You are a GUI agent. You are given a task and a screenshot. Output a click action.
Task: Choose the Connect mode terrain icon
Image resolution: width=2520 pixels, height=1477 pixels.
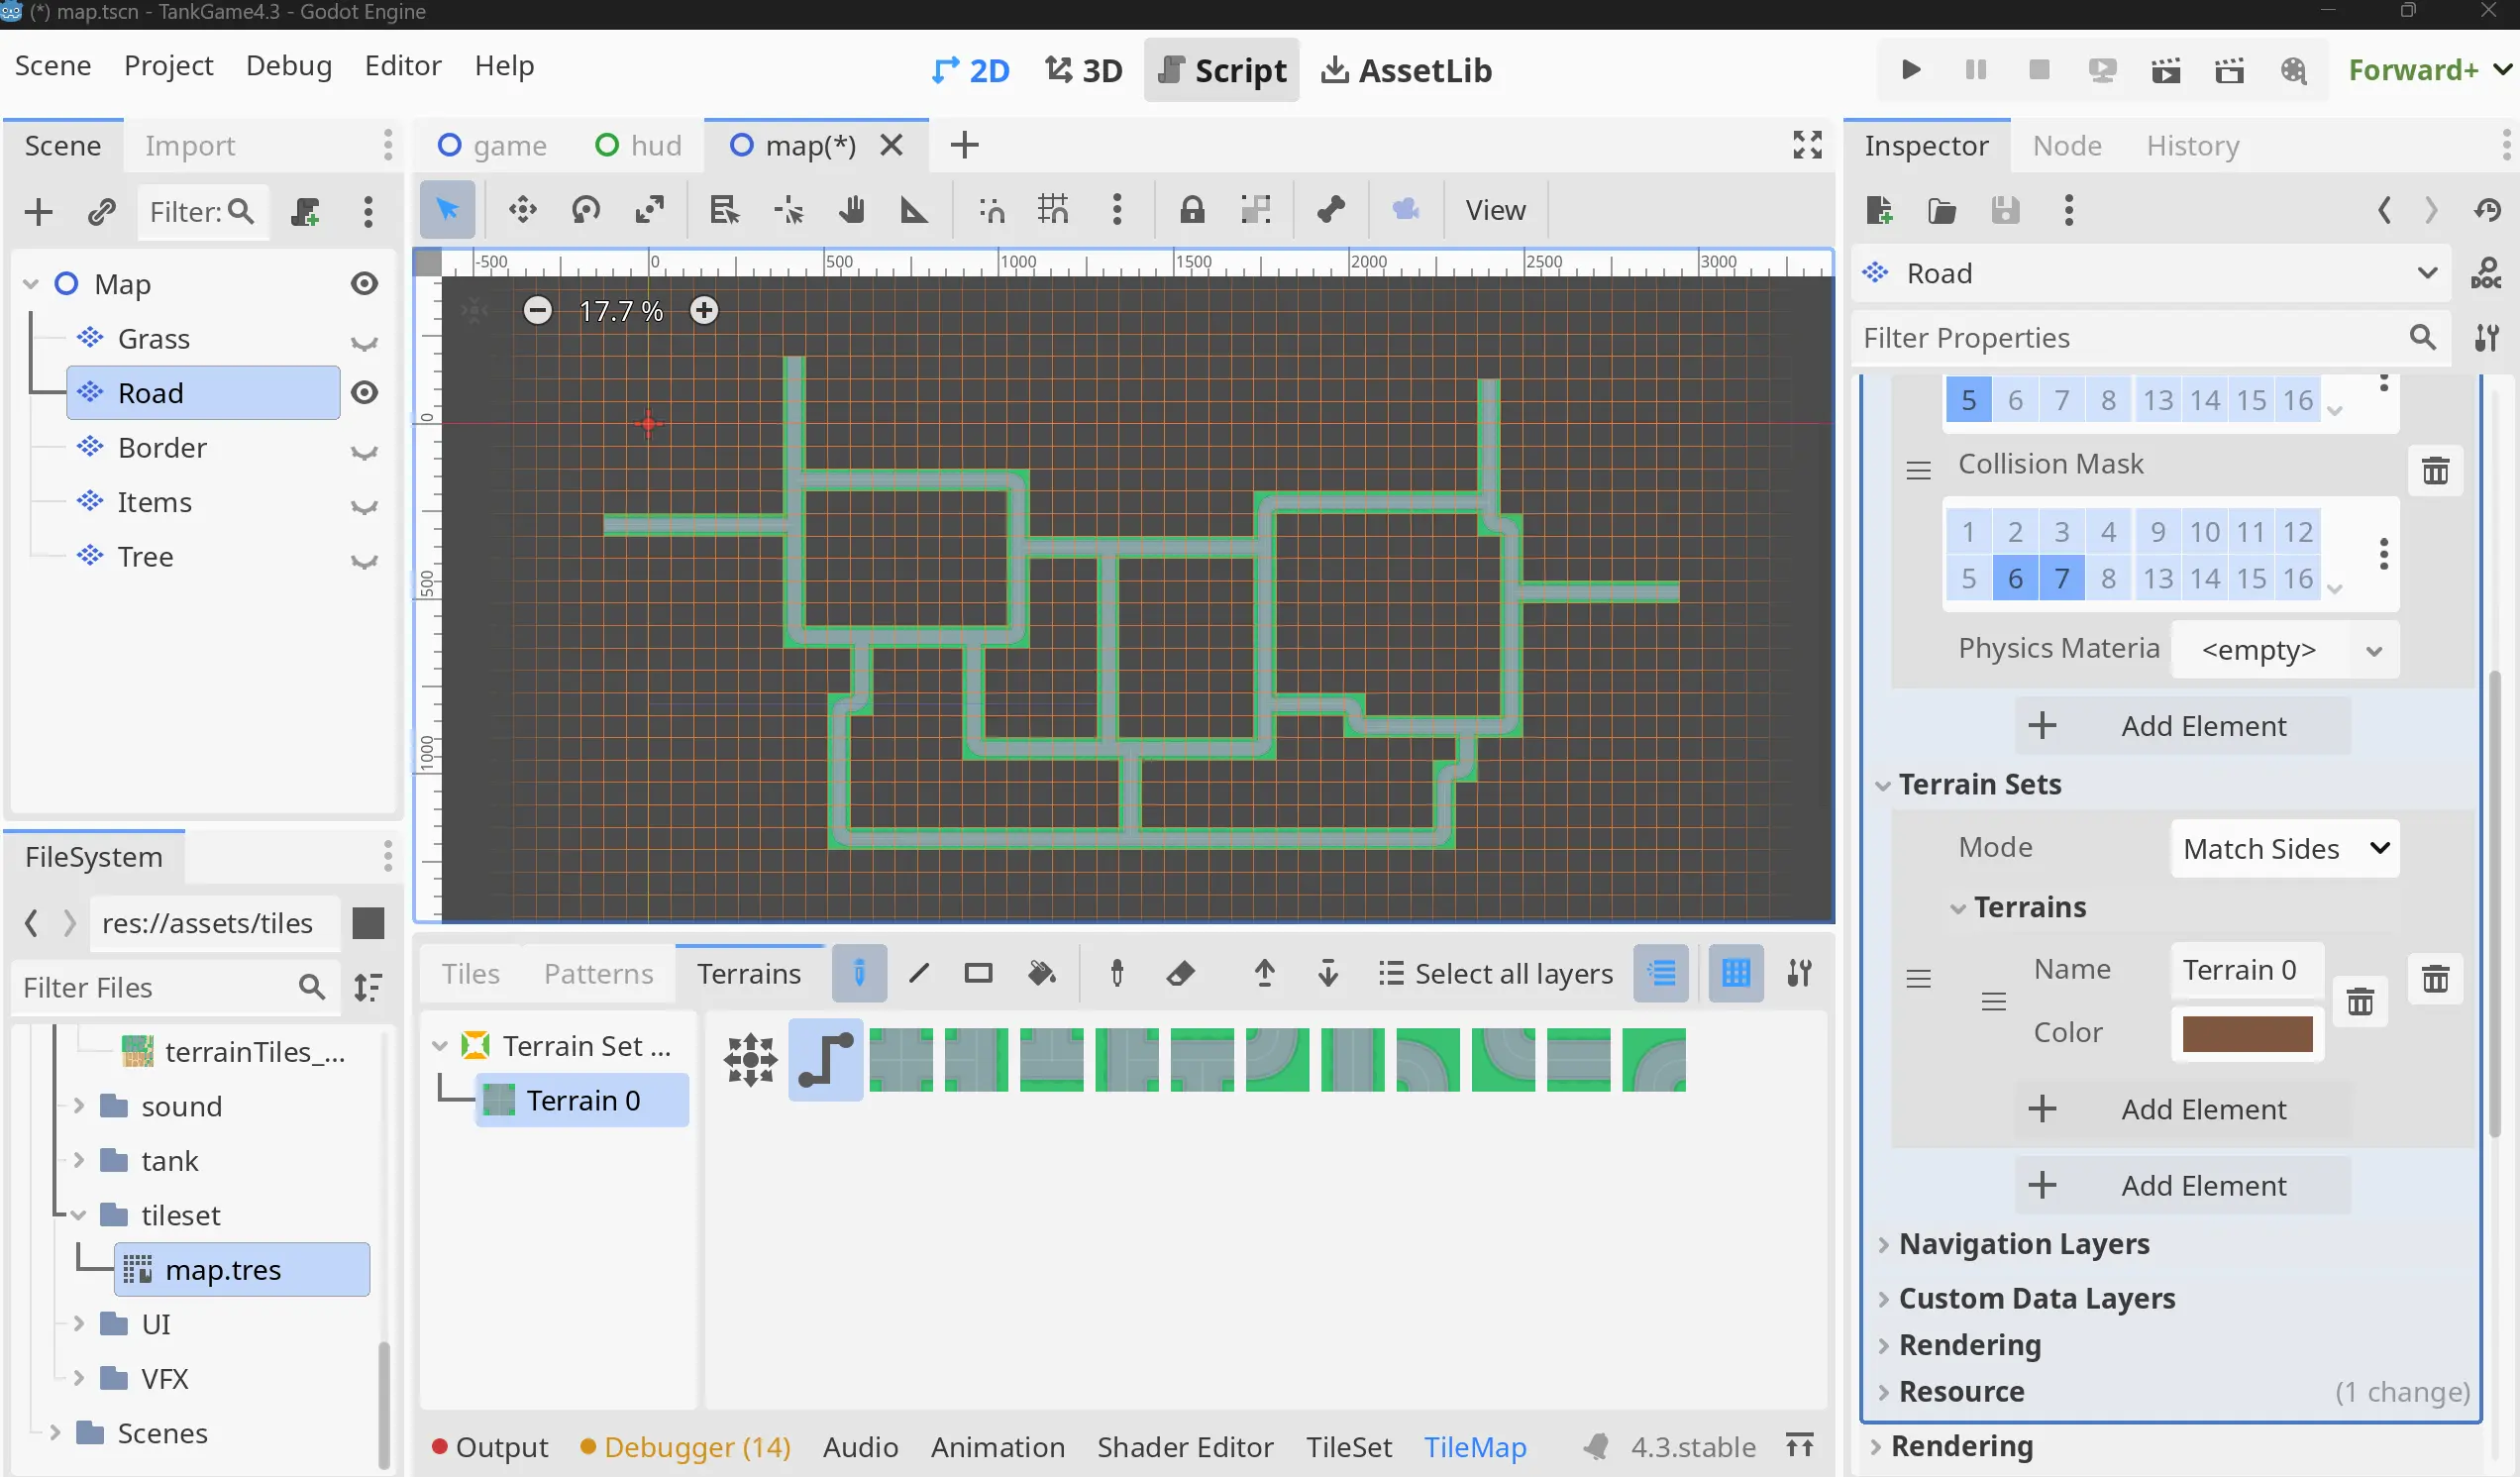click(751, 1060)
